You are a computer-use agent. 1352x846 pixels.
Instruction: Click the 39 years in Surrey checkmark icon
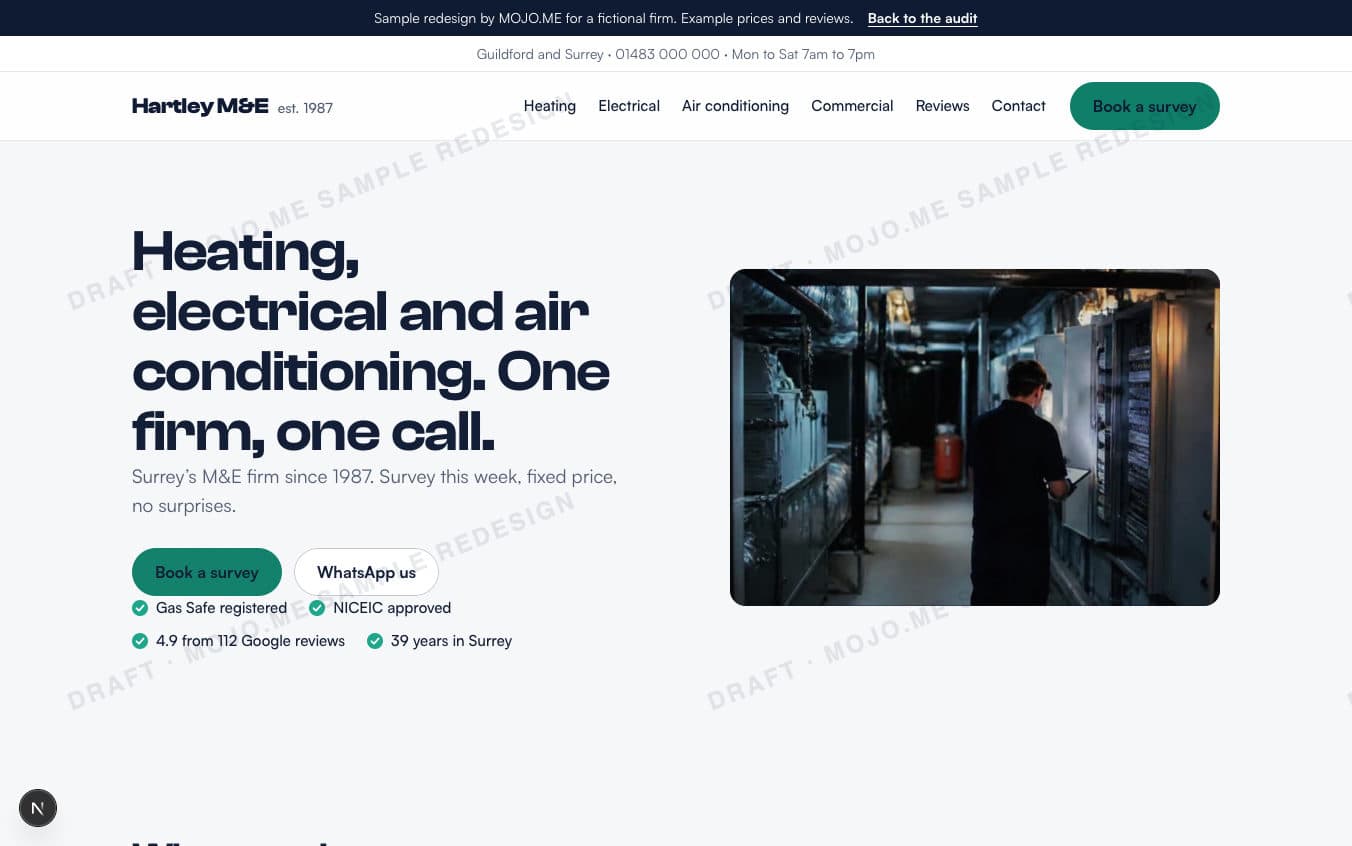tap(375, 641)
